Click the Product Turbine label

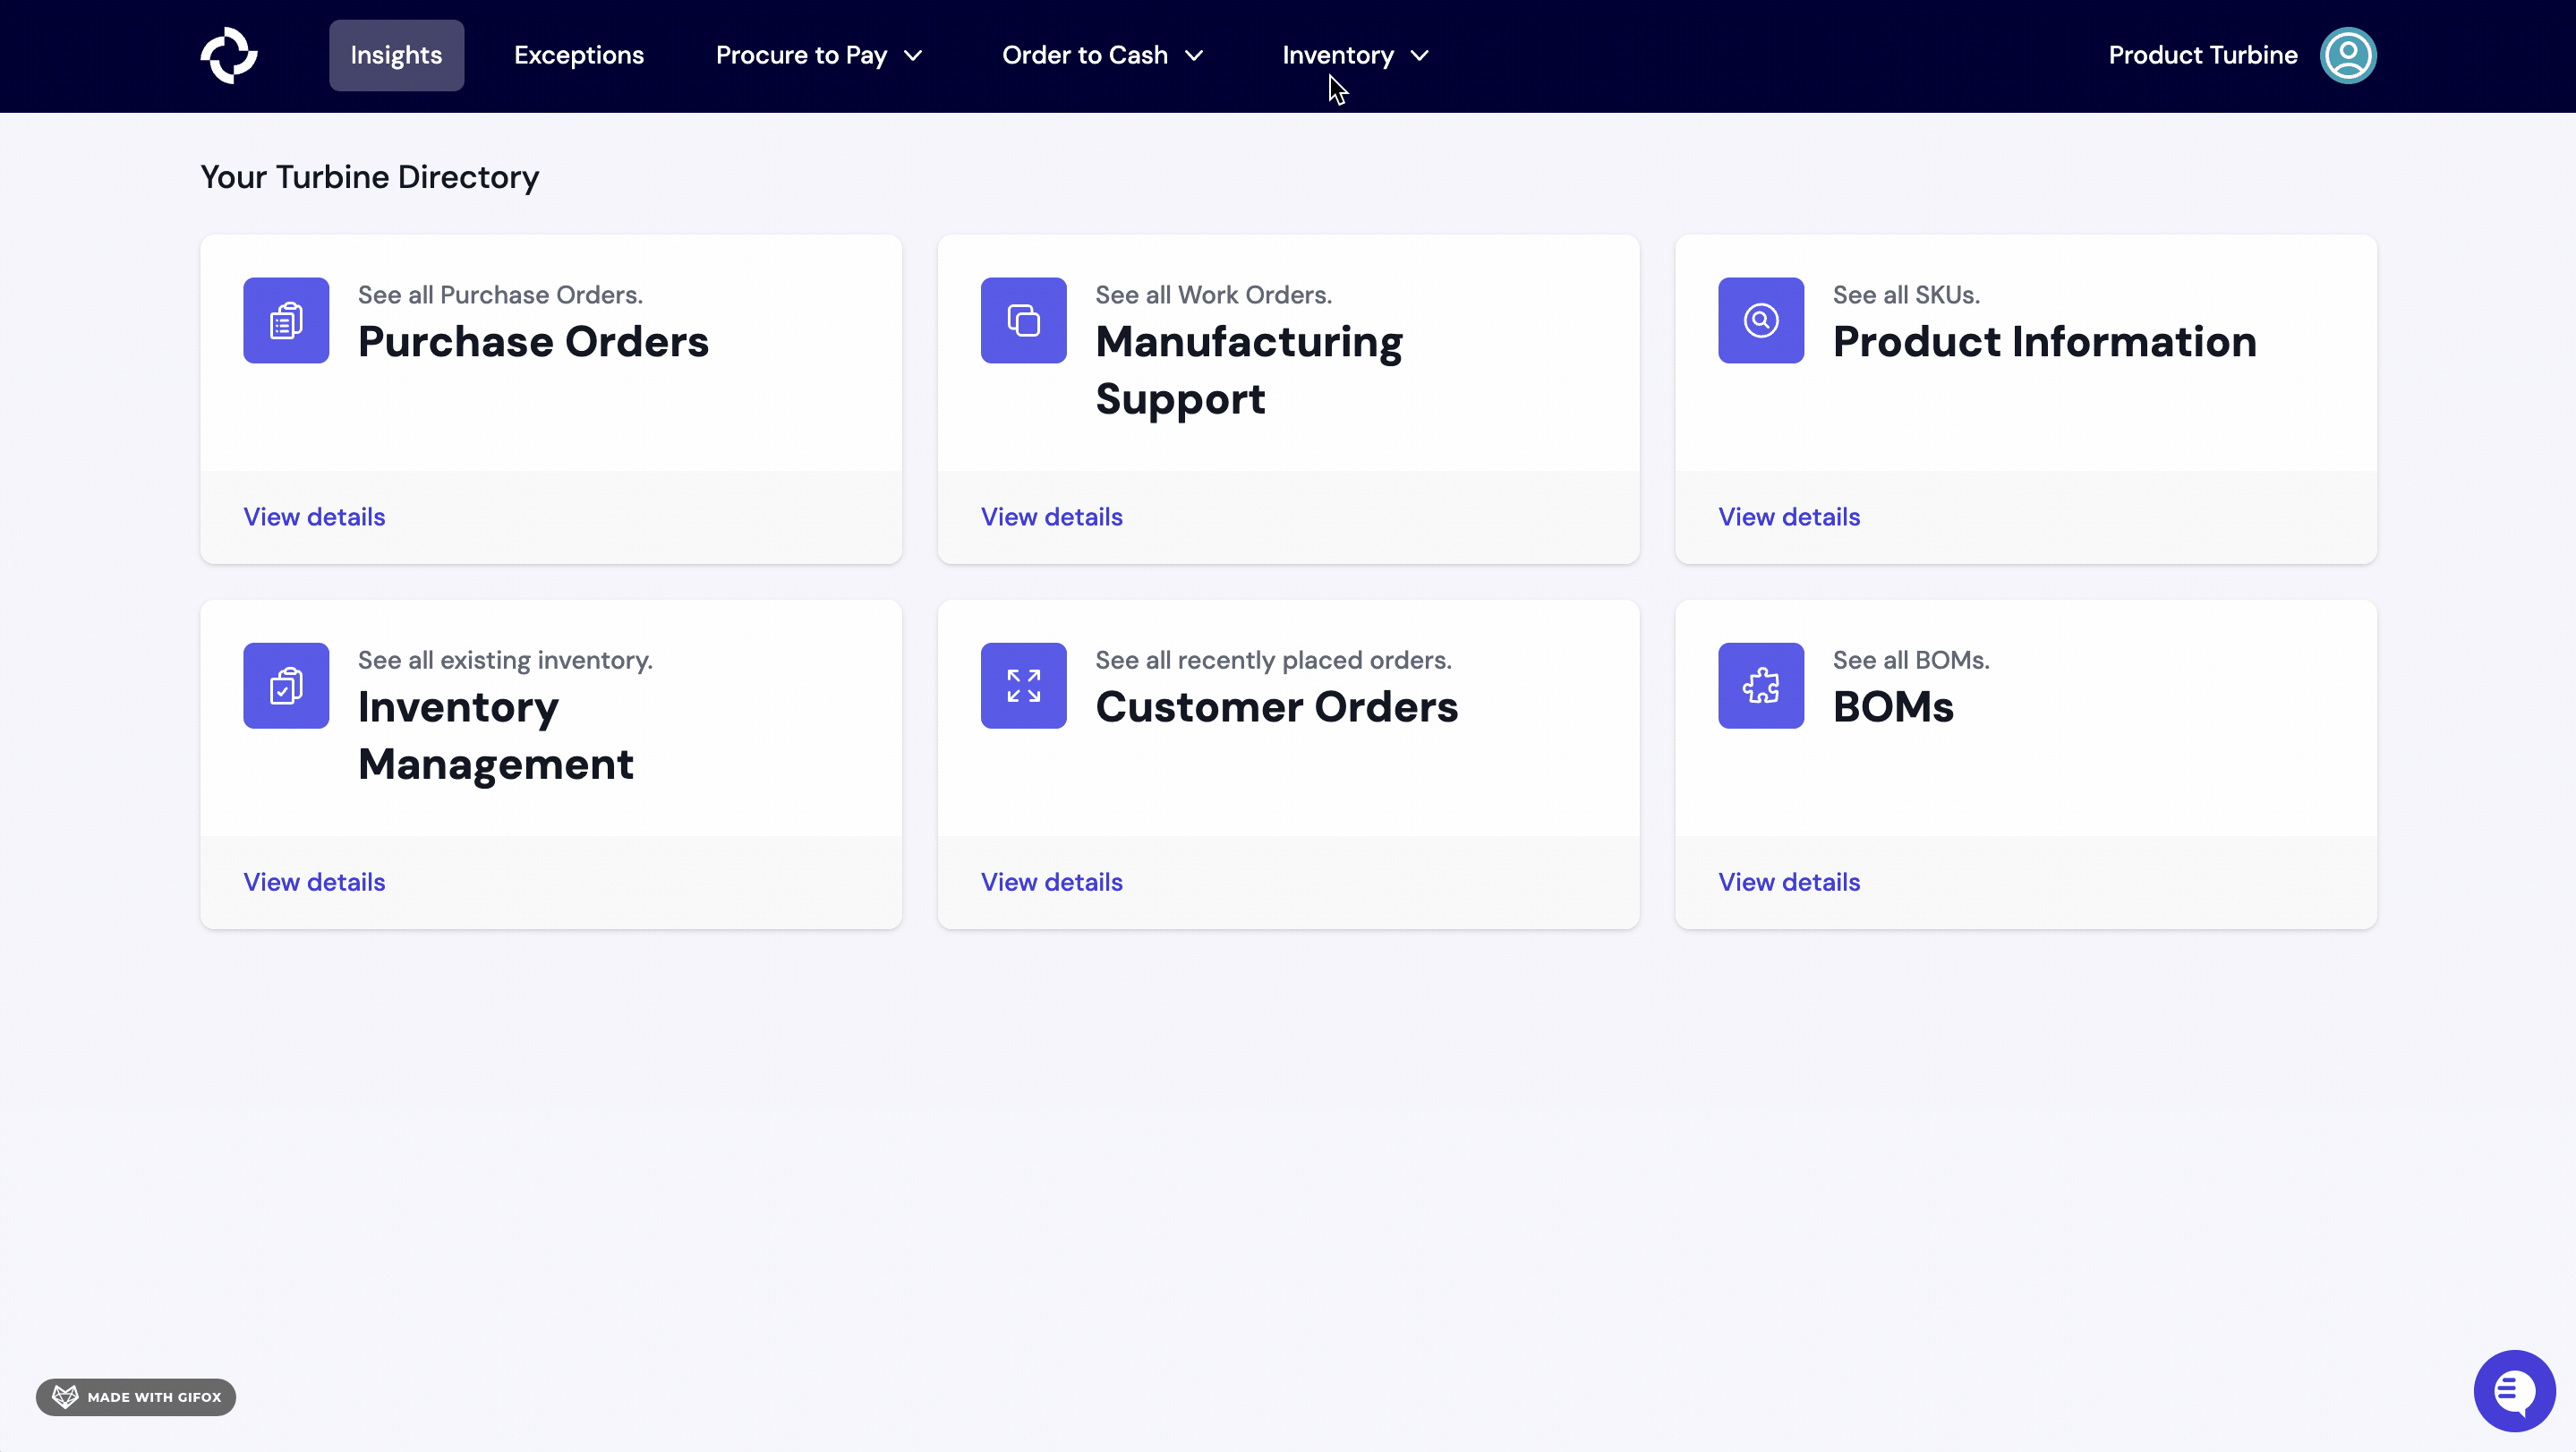(2203, 55)
